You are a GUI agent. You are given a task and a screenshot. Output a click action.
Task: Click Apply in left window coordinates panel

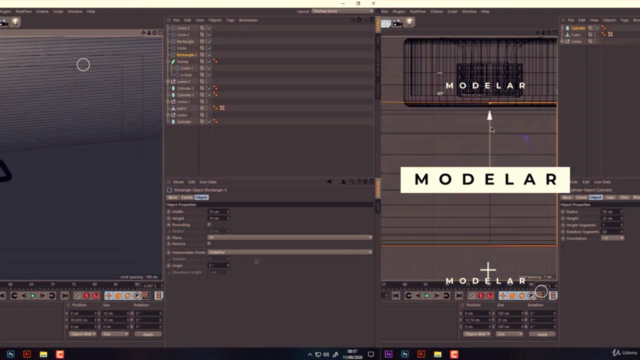148,334
